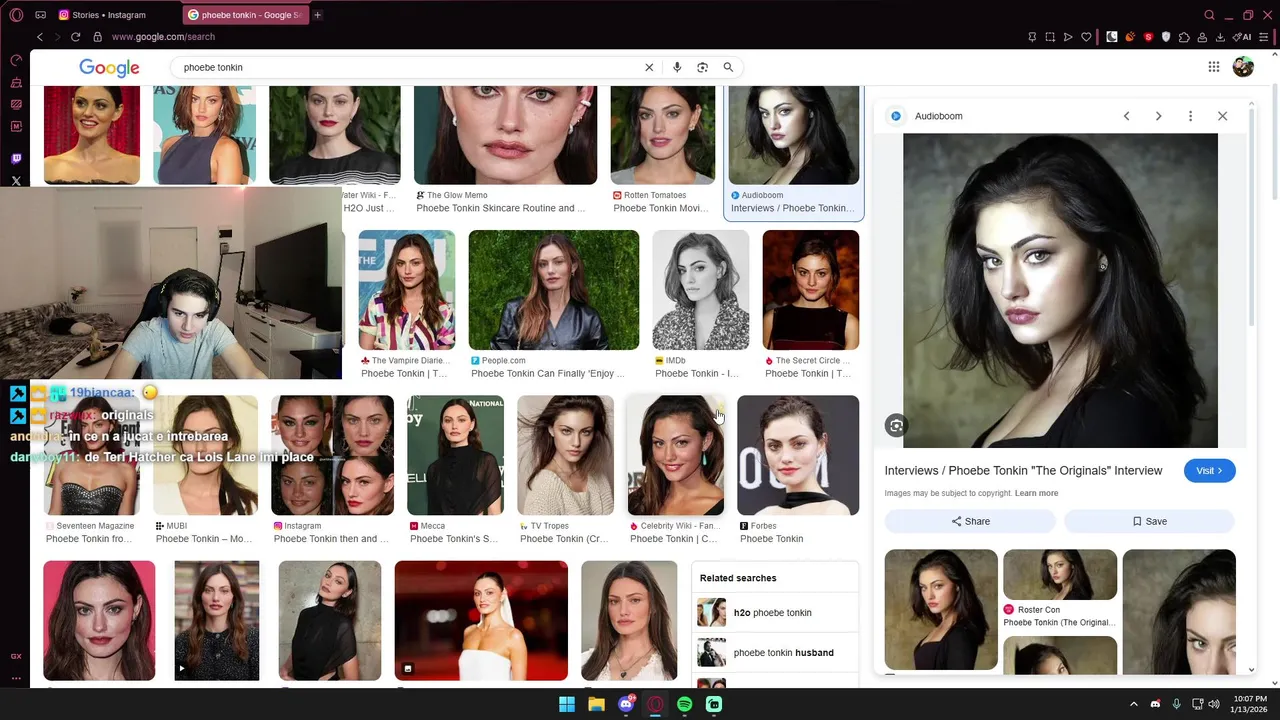Viewport: 1280px width, 720px height.
Task: Click the Google search magnifier button
Action: (728, 67)
